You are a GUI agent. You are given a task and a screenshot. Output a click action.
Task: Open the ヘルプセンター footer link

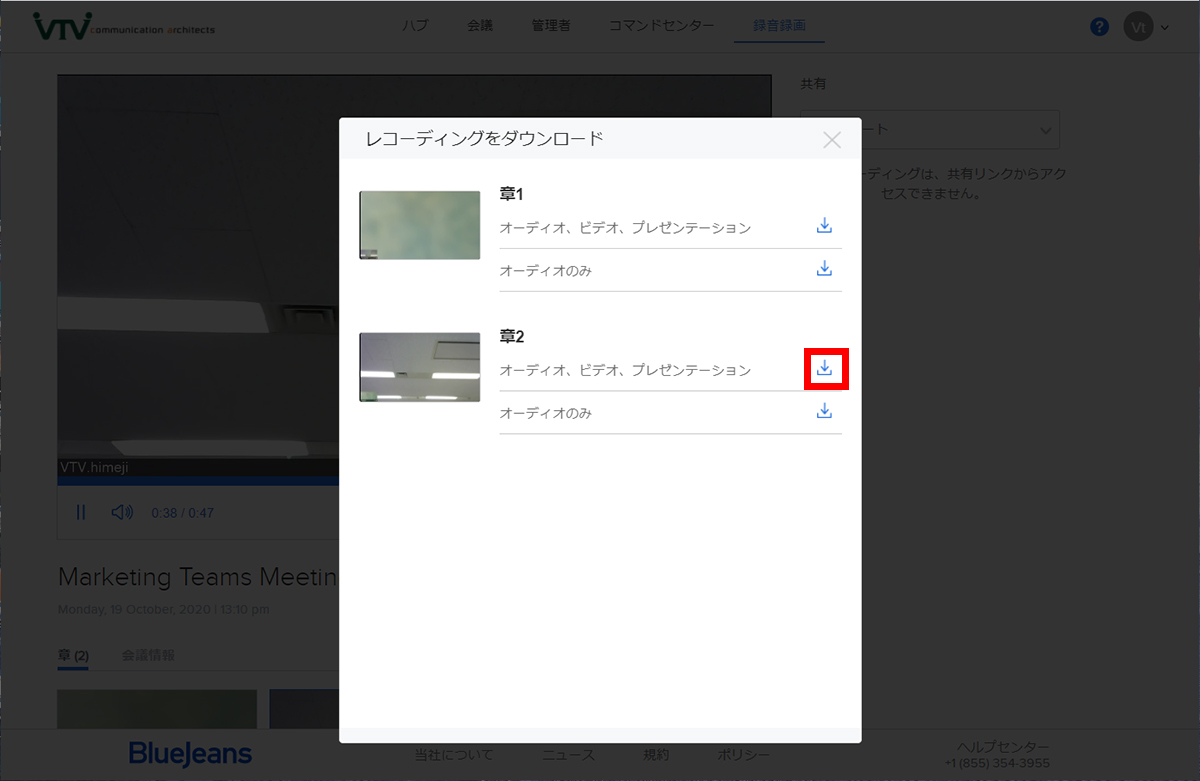point(1003,747)
